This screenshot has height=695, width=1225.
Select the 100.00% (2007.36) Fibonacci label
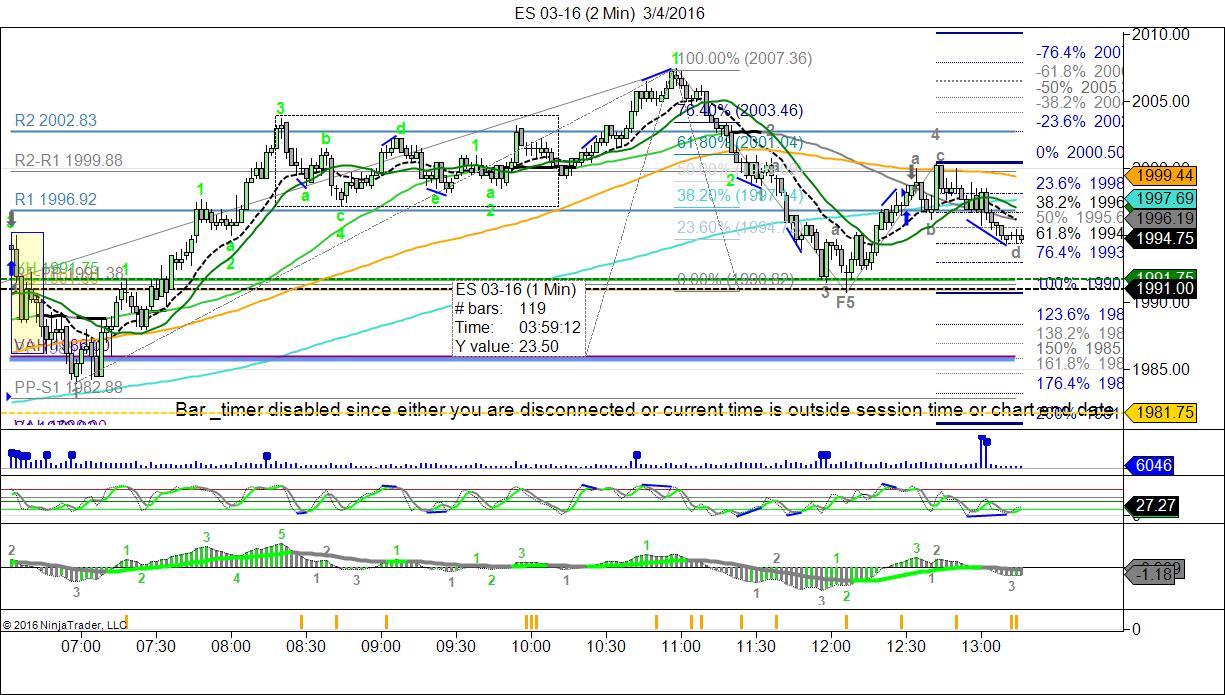(745, 59)
